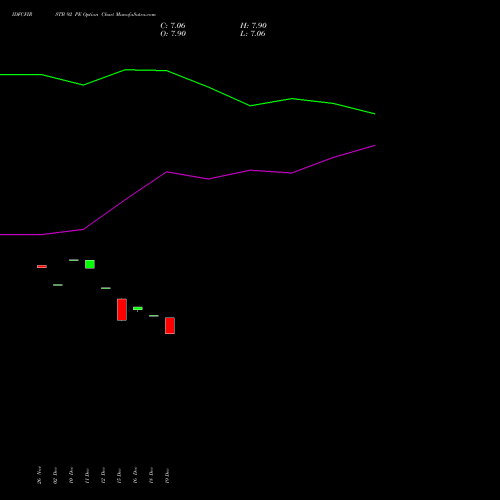Click the 'L: 7.06' low value
Screen dimensions: 500x500
pyautogui.click(x=253, y=33)
